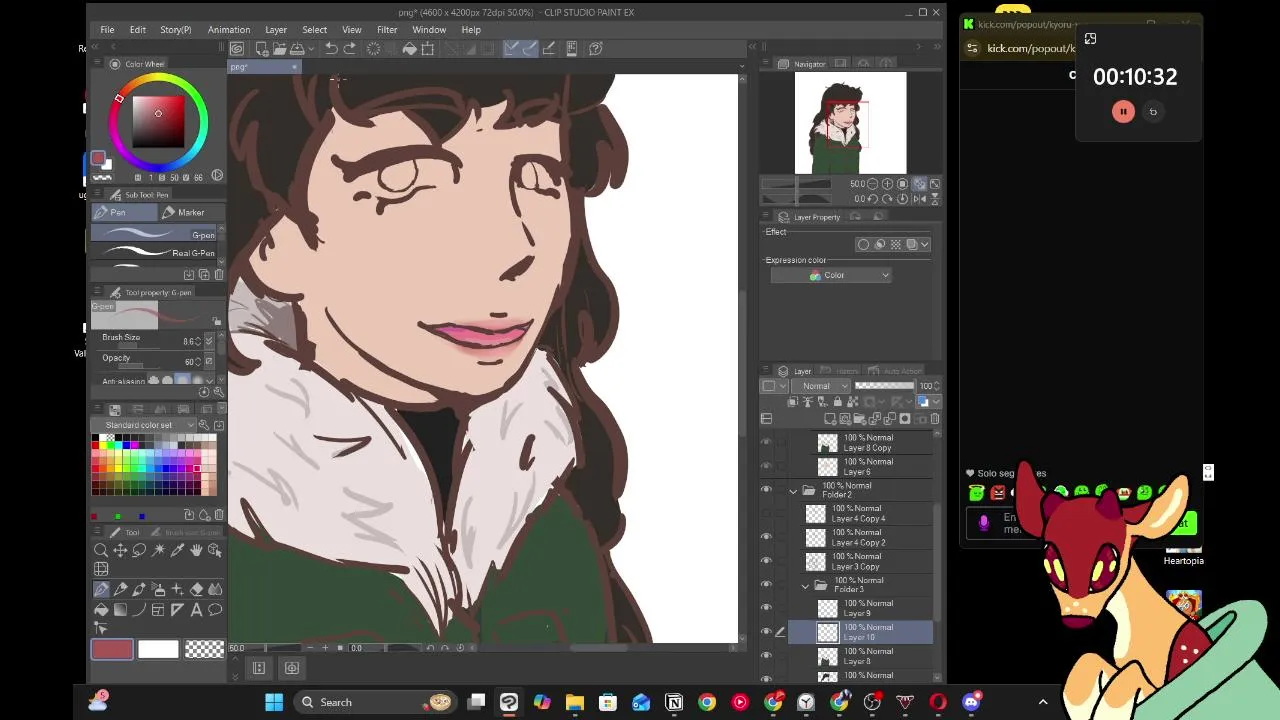
Task: Select the Text tool
Action: (x=196, y=609)
